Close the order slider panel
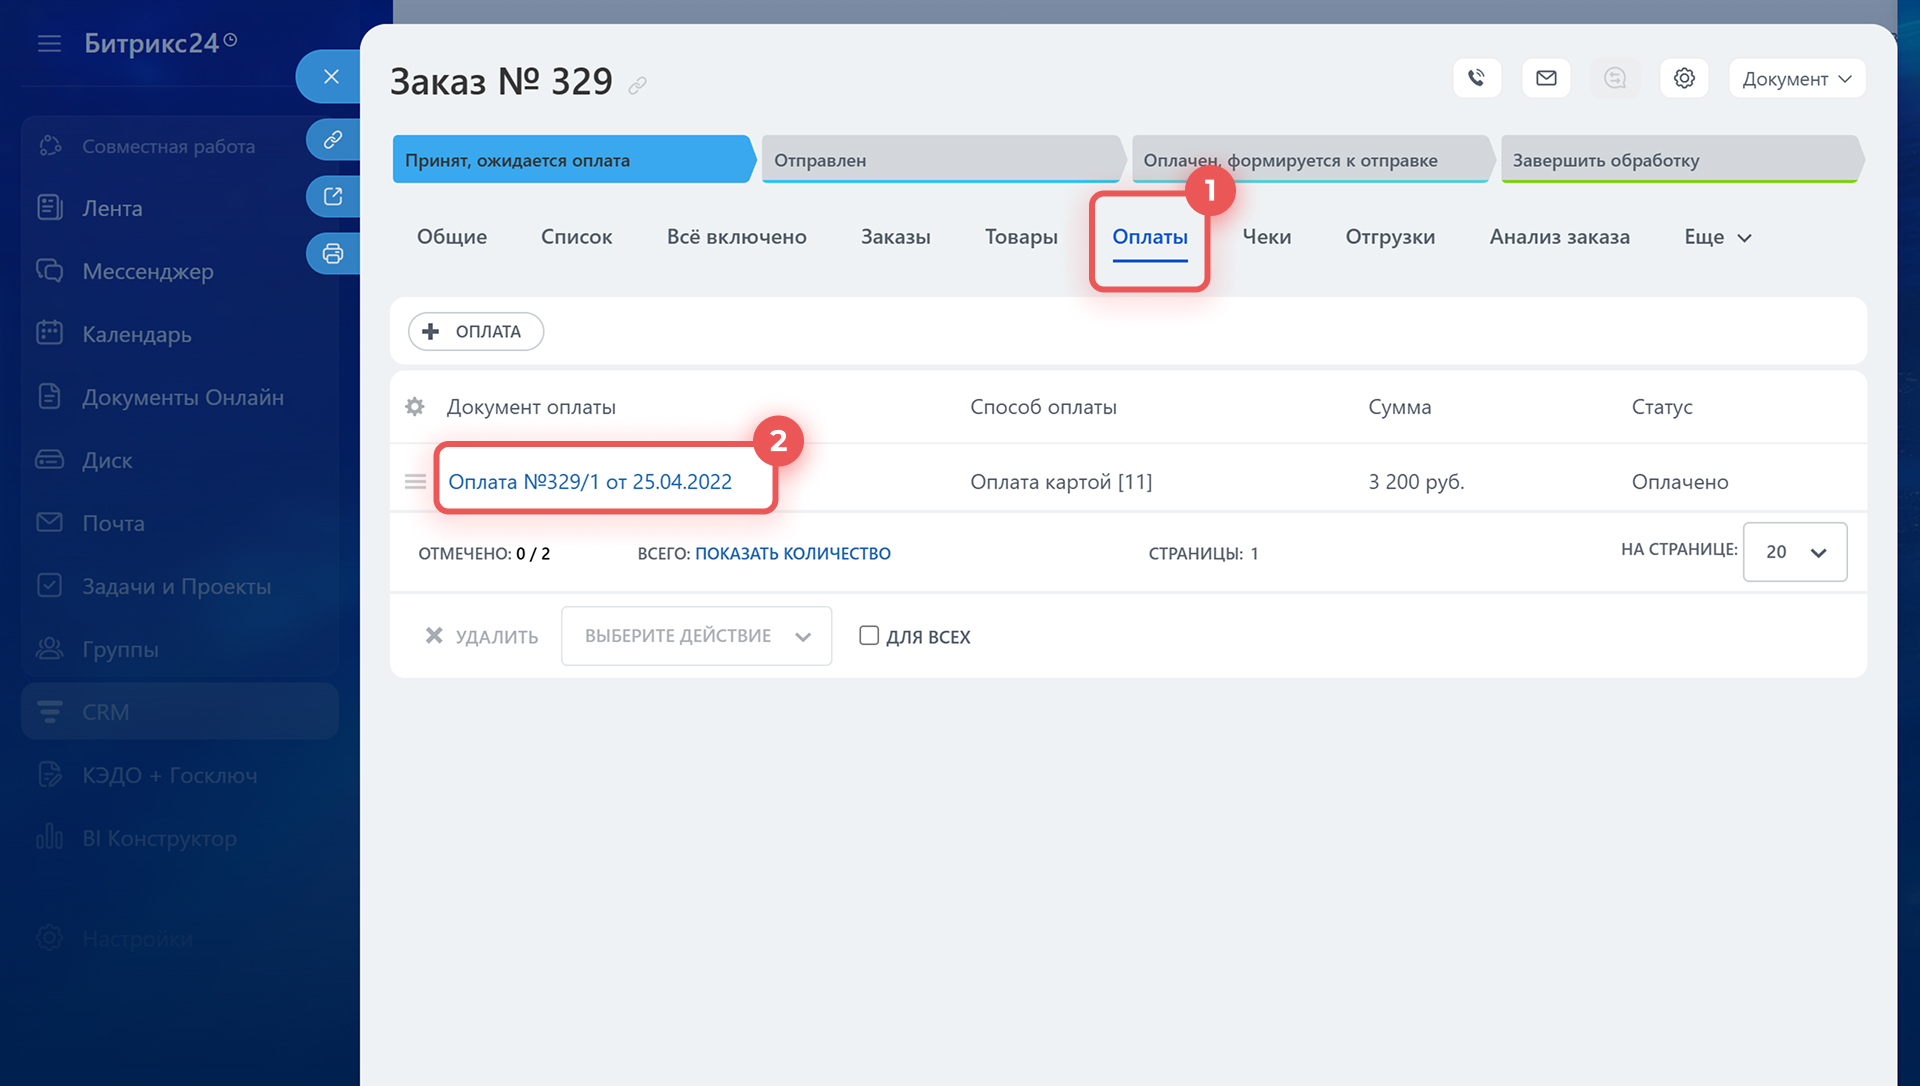1920x1086 pixels. [x=331, y=77]
